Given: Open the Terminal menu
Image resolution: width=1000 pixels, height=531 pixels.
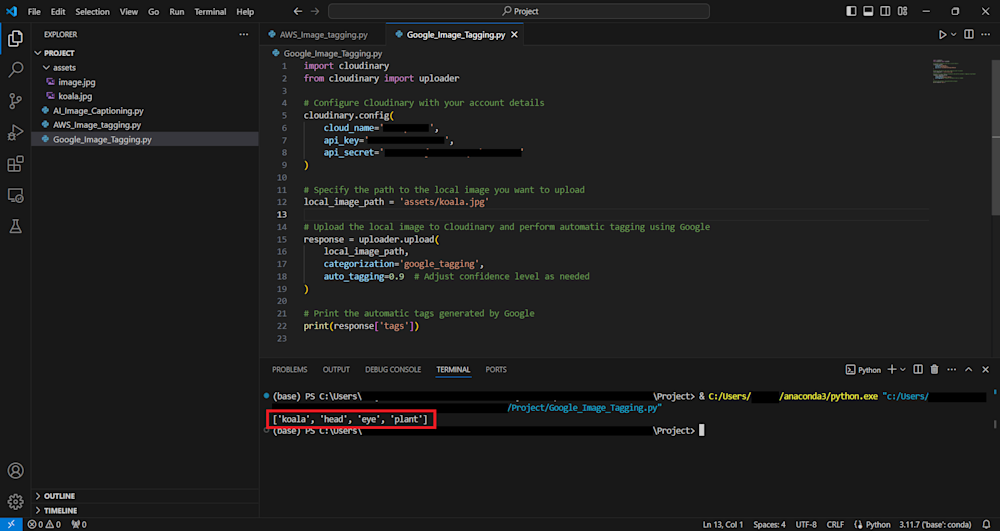Looking at the screenshot, I should 210,11.
